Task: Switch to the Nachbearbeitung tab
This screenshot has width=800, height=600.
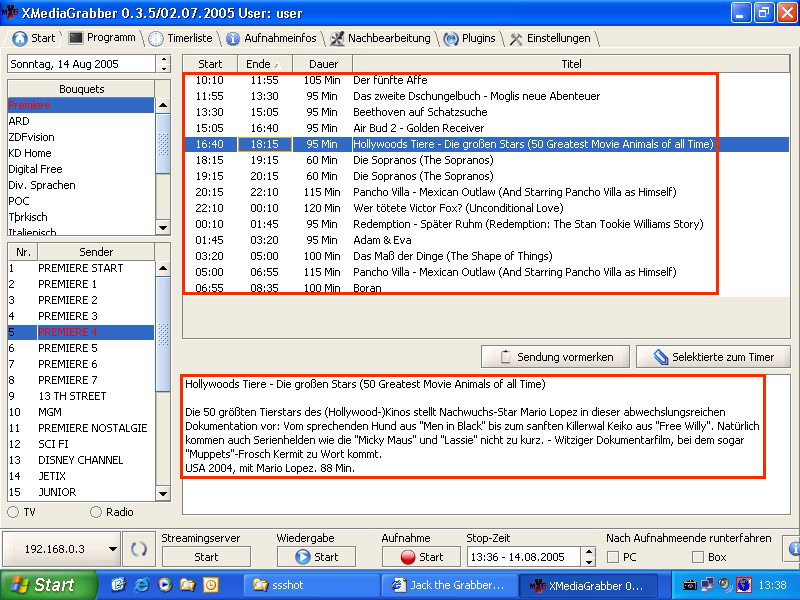Action: coord(381,38)
